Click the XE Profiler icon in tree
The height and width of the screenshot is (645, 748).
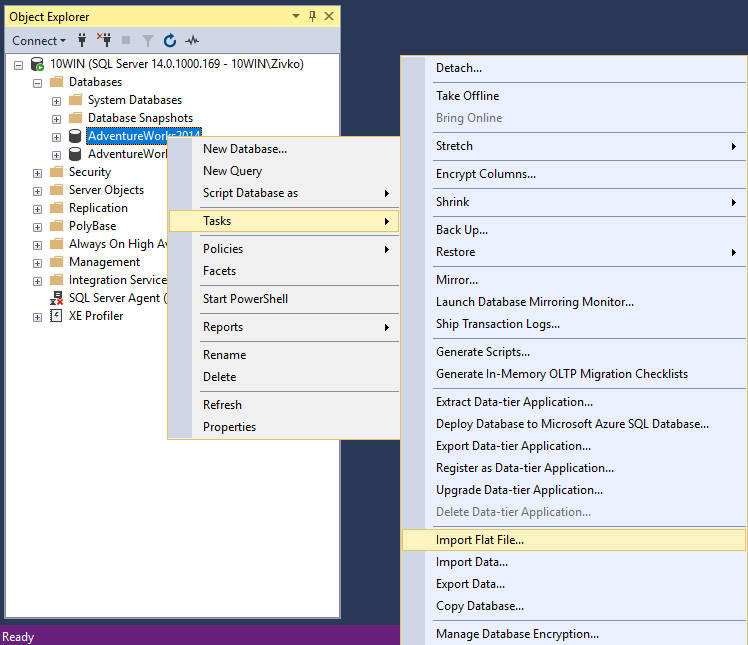(x=57, y=316)
